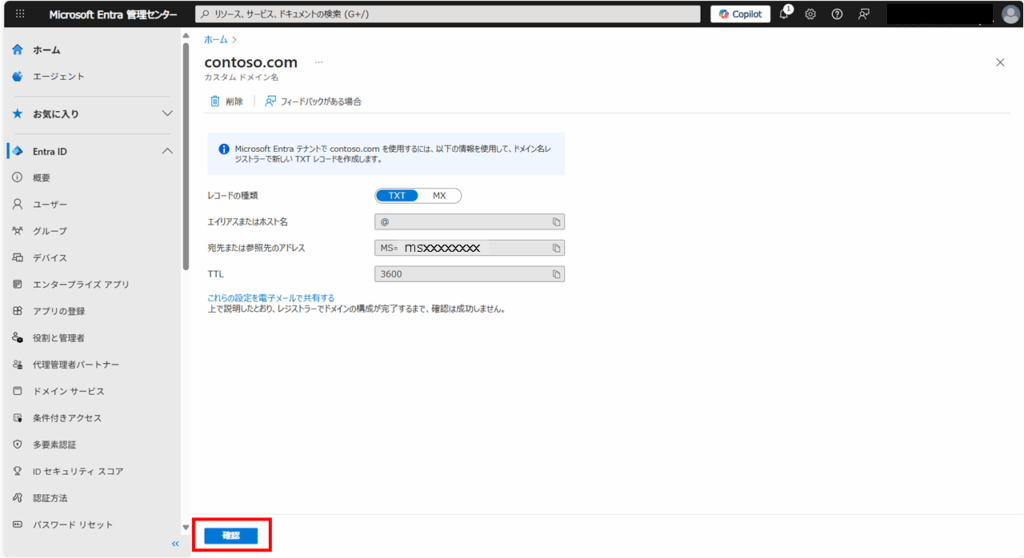Click the 削除 trash icon
Image resolution: width=1024 pixels, height=558 pixels.
click(215, 101)
